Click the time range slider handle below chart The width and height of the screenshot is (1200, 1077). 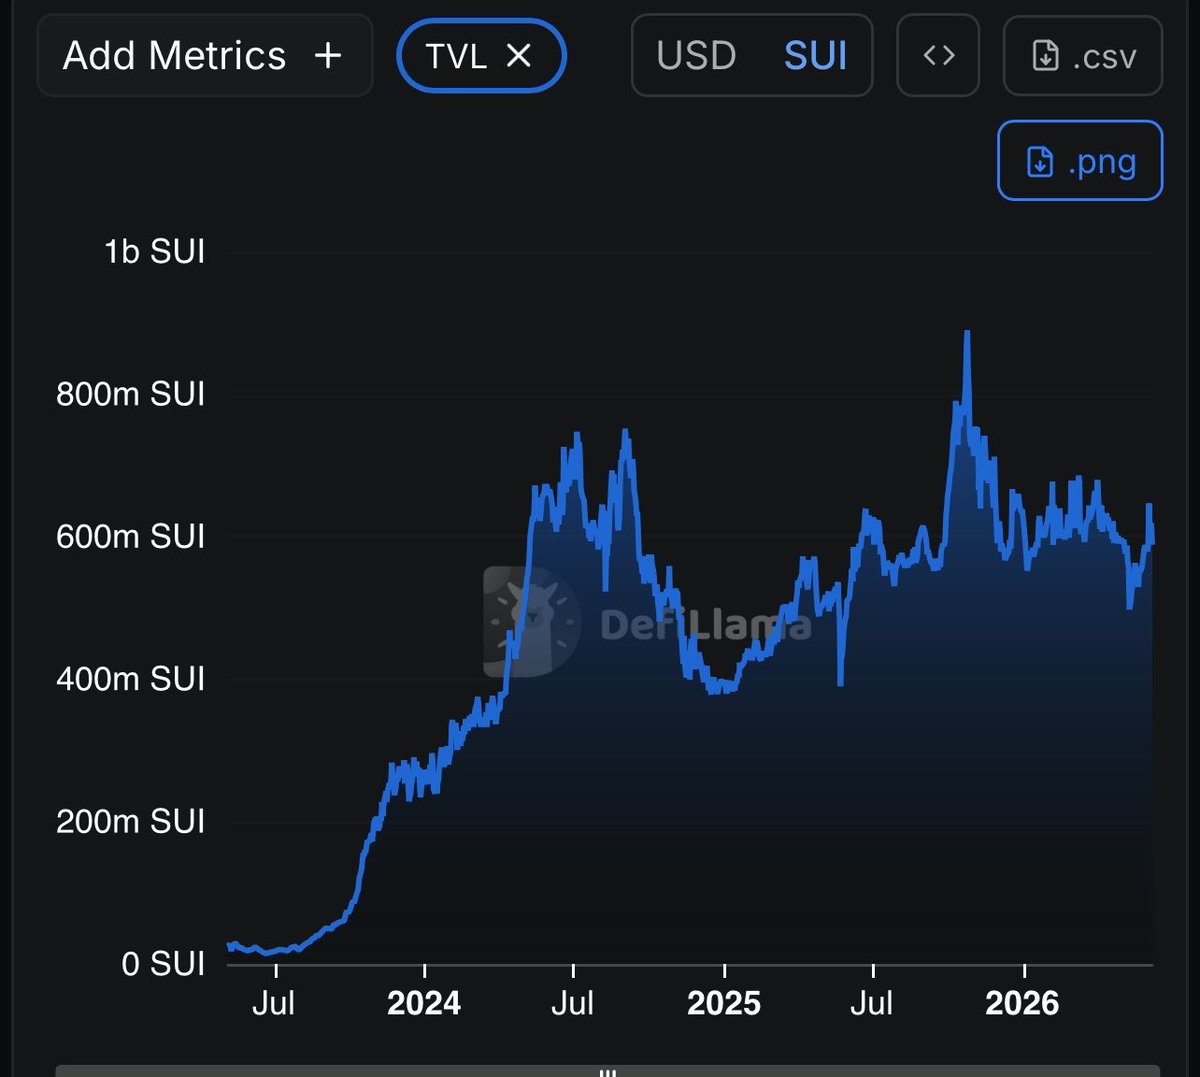(x=607, y=1072)
